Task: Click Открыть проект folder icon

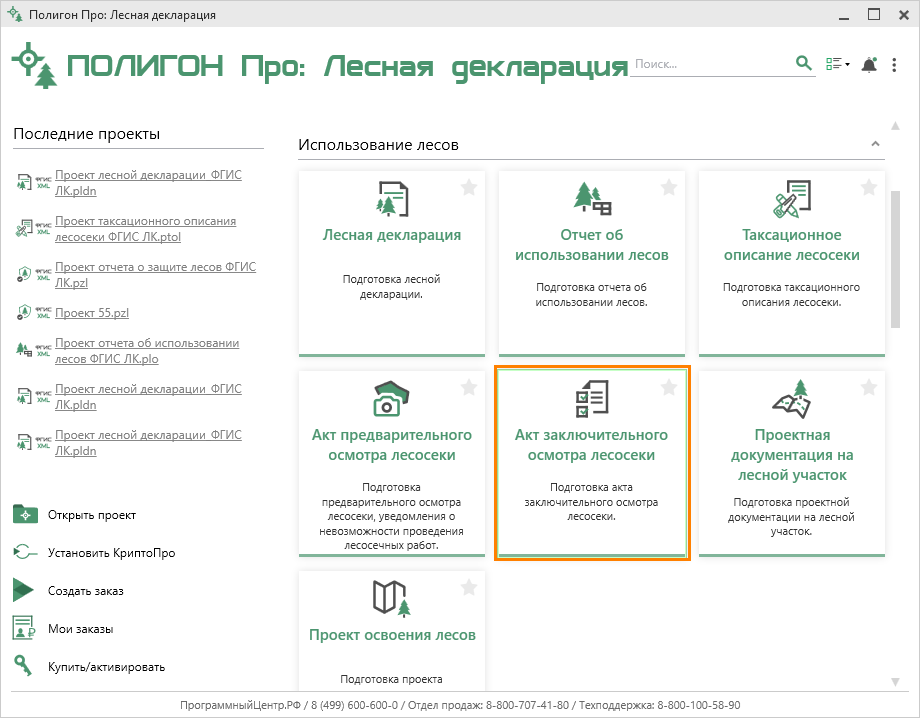Action: (25, 514)
